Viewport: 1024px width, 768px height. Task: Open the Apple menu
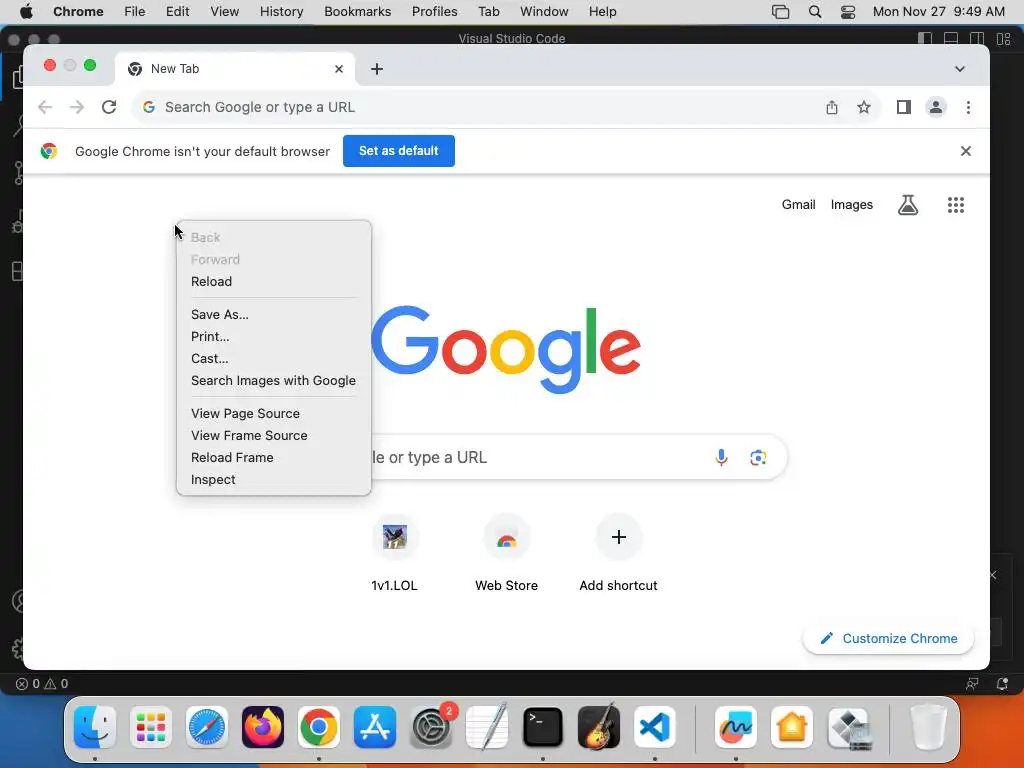tap(26, 12)
